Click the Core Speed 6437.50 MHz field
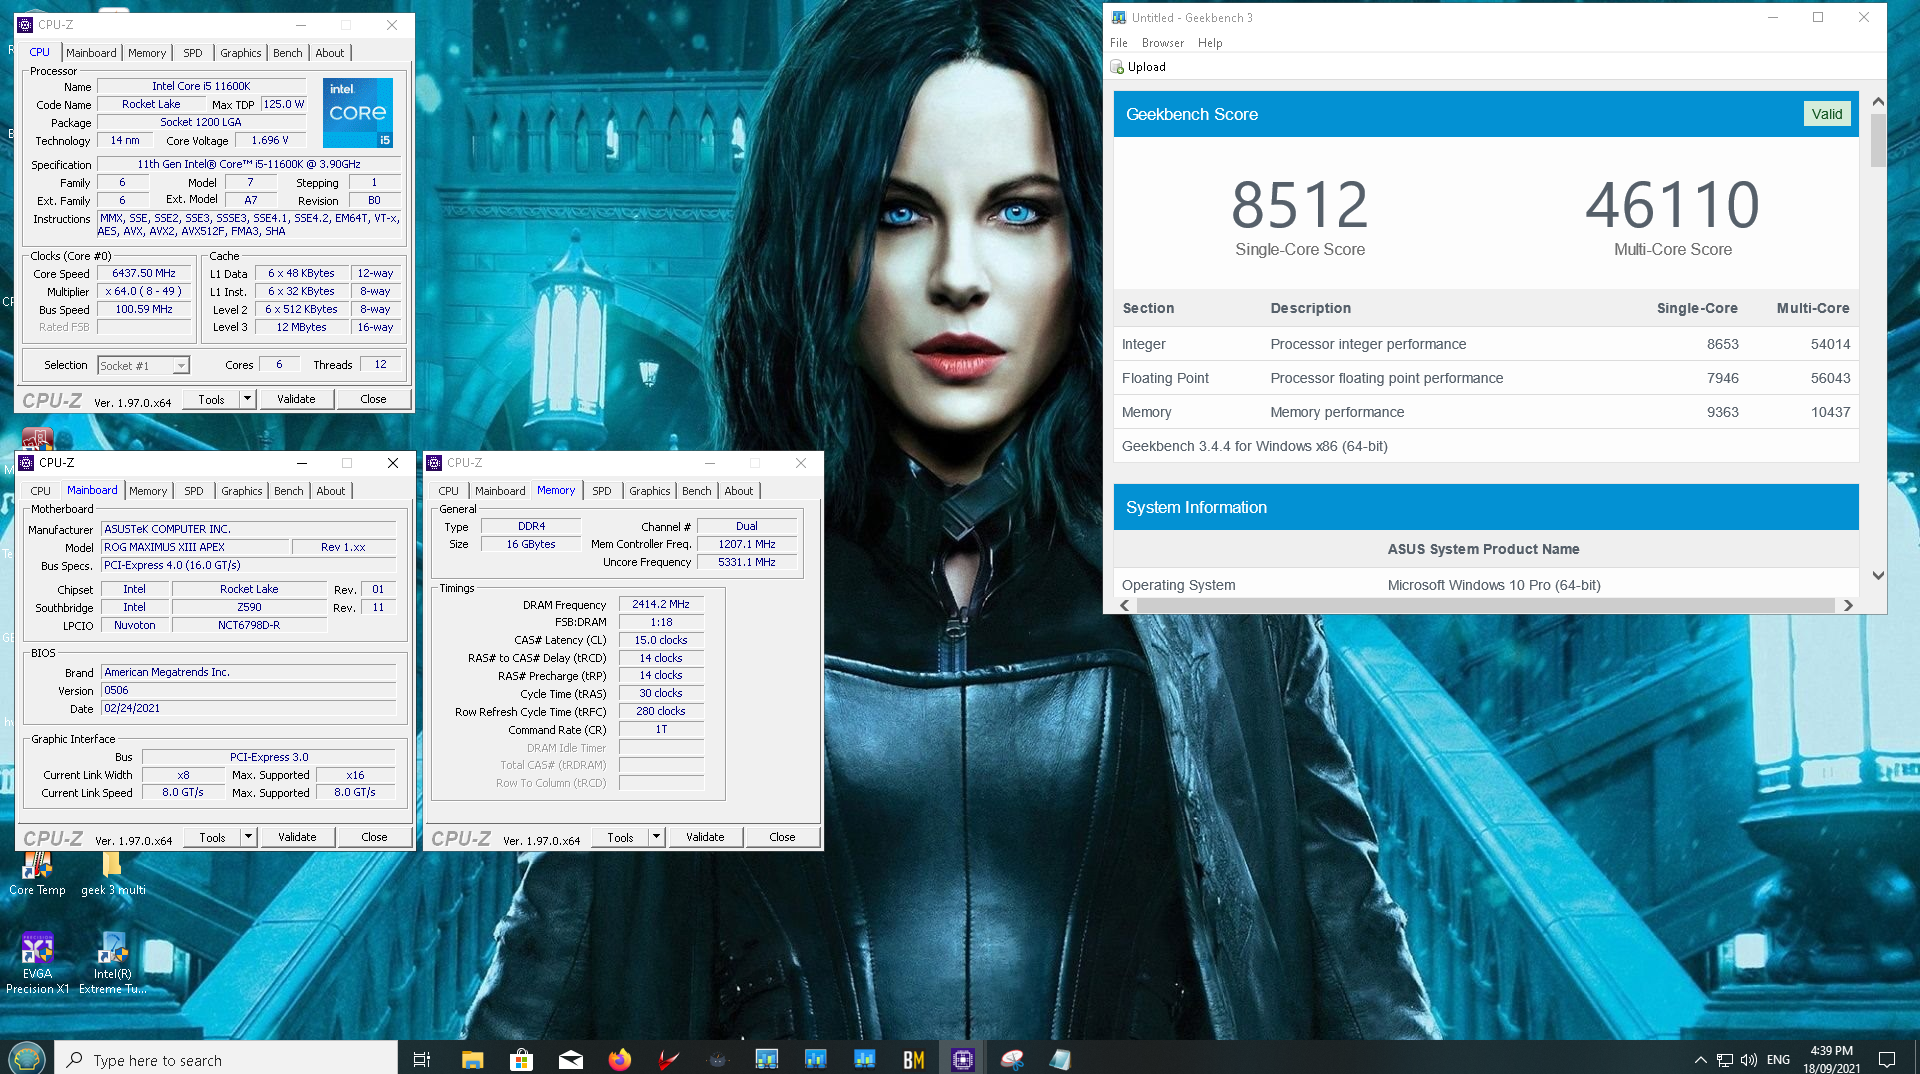Viewport: 1920px width, 1074px height. [x=144, y=273]
